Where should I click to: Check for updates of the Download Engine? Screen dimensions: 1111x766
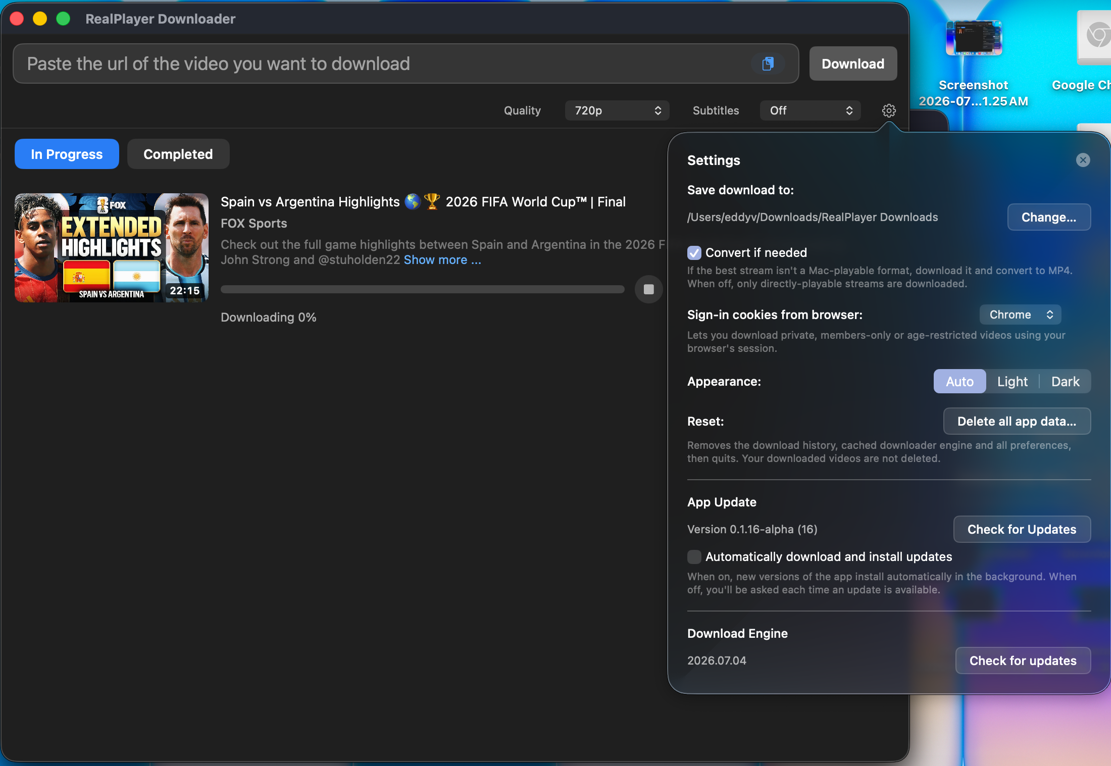(x=1022, y=660)
